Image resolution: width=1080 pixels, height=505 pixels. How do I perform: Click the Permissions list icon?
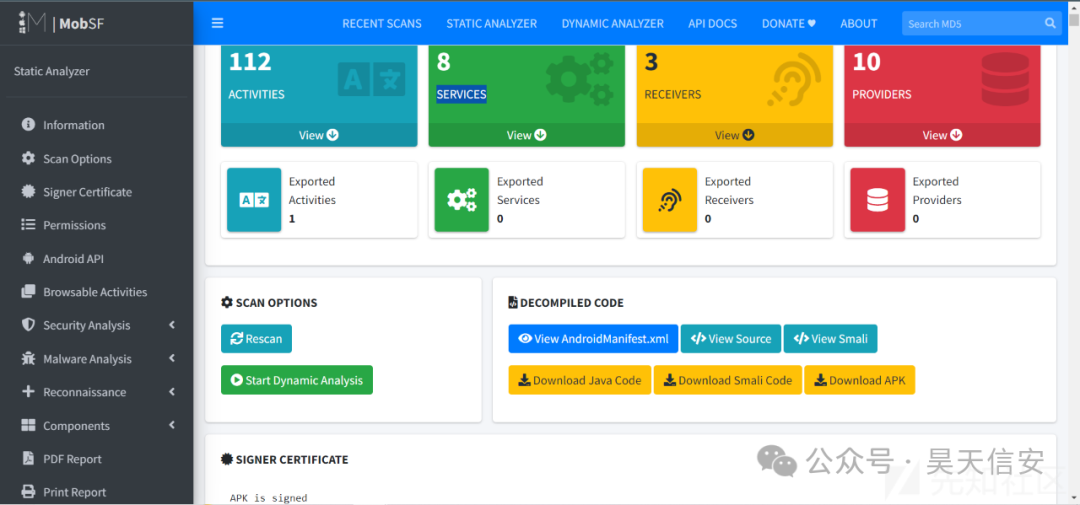[x=28, y=225]
